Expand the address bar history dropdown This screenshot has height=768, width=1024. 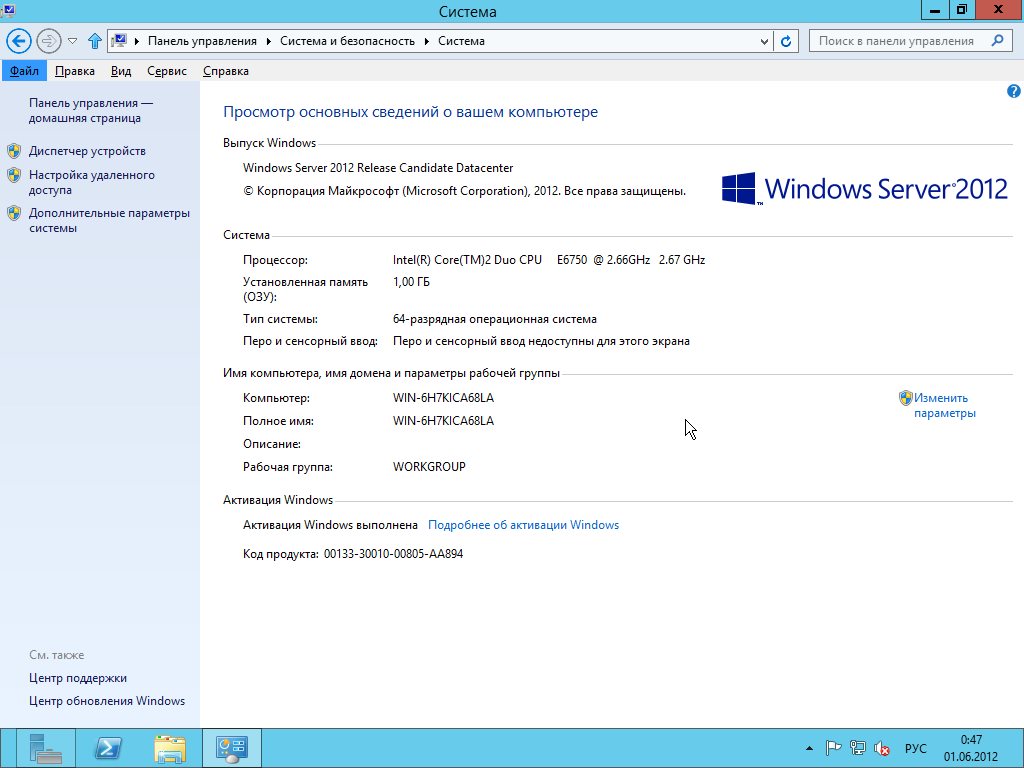tap(764, 41)
